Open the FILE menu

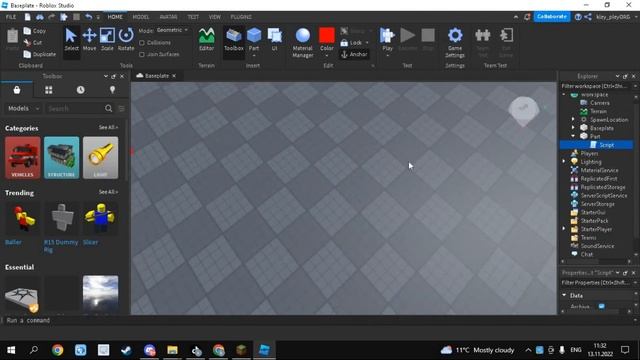tap(11, 17)
